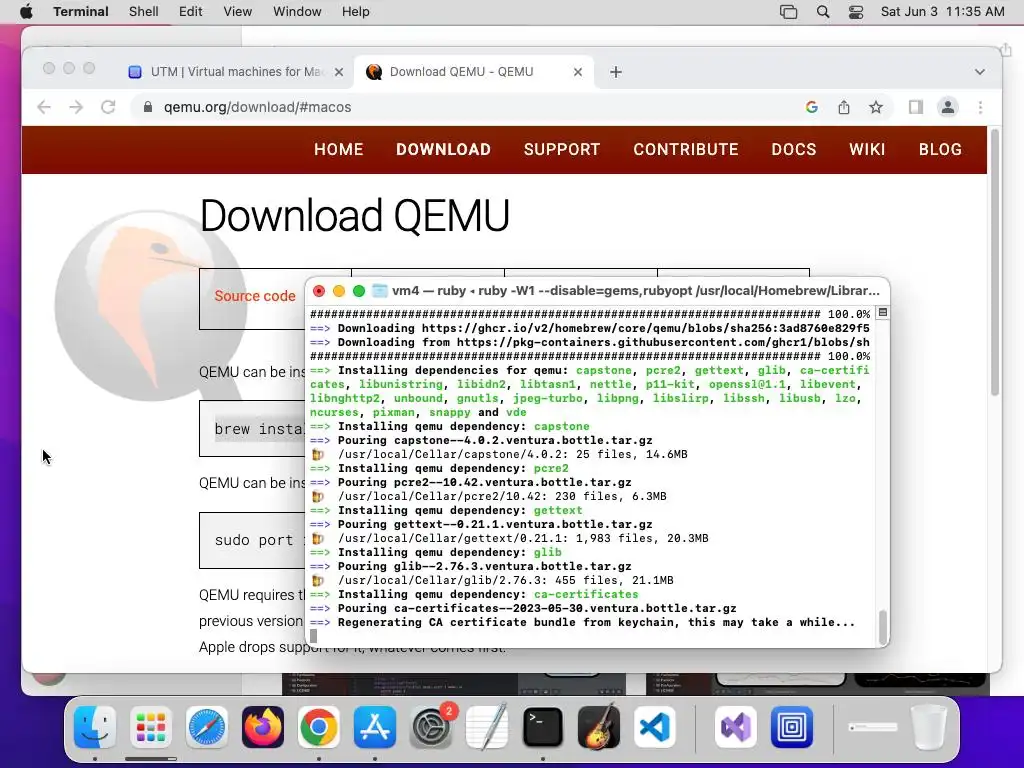Open the CONTRIBUTE nav link
This screenshot has height=768, width=1024.
(686, 150)
